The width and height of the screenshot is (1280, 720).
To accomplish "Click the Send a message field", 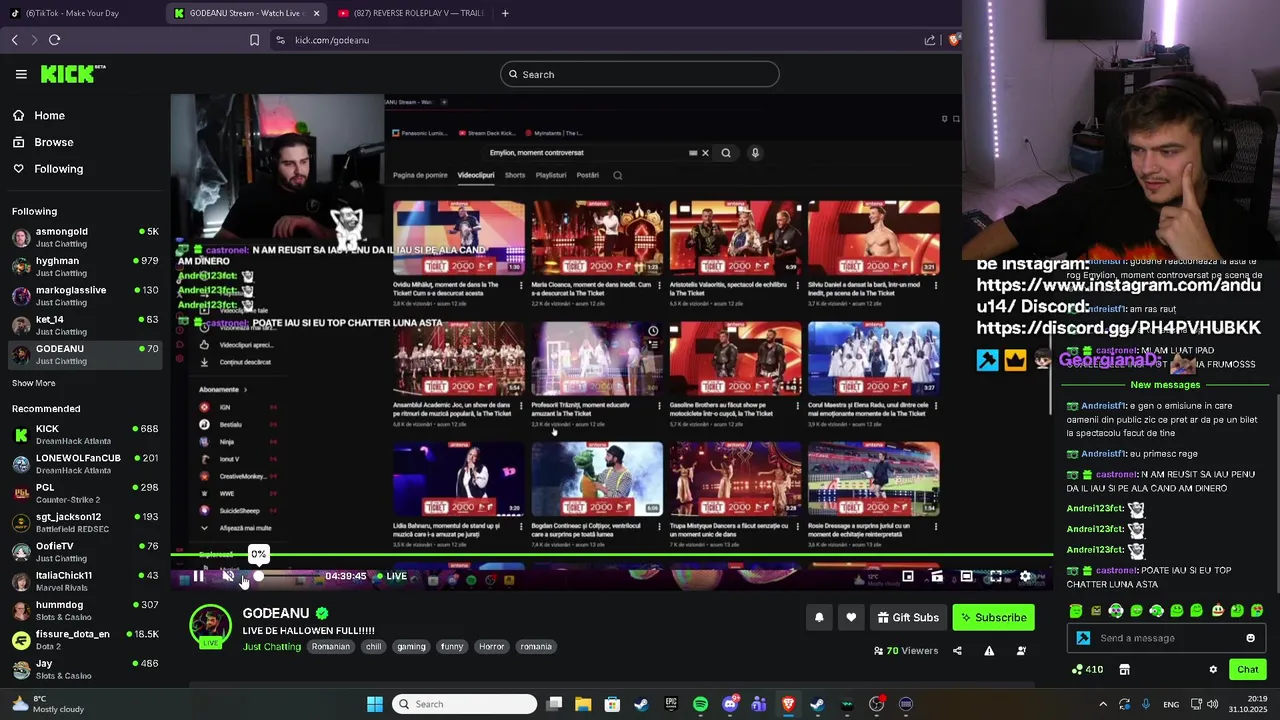I will coord(1167,638).
